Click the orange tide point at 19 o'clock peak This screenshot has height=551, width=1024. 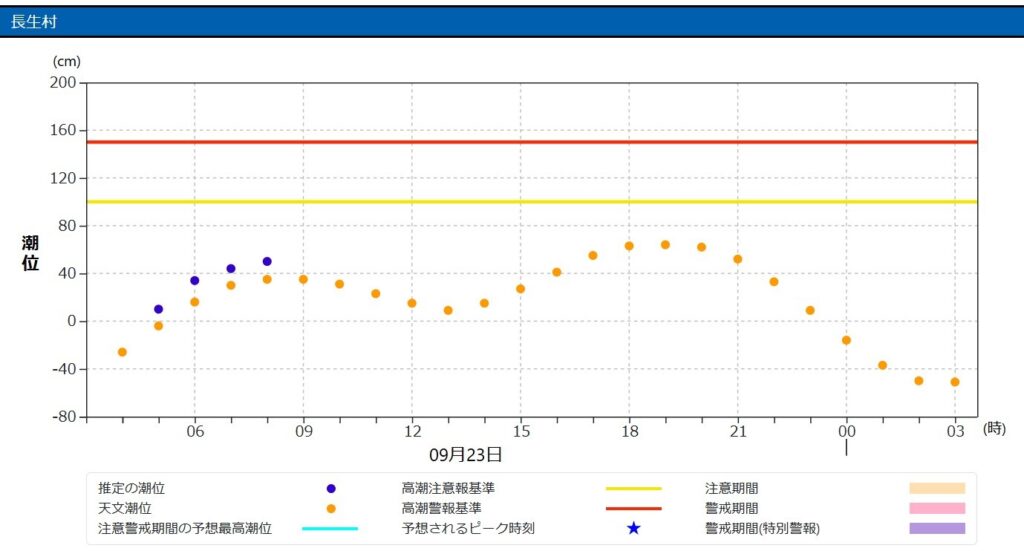pos(665,245)
